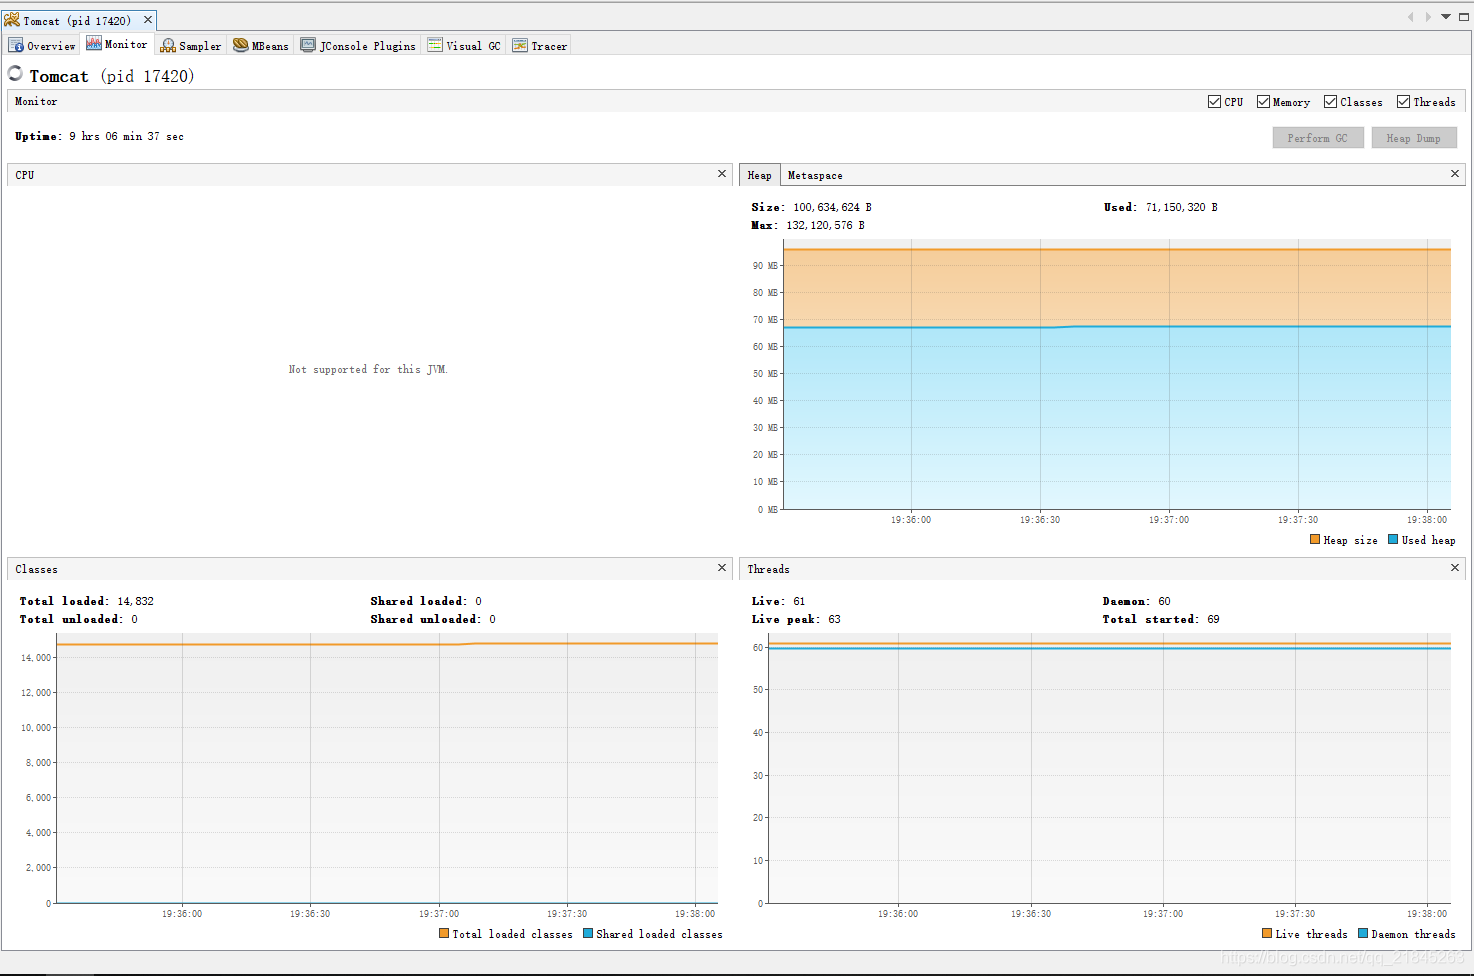
Task: Uncheck the CPU checkbox
Action: point(1214,102)
